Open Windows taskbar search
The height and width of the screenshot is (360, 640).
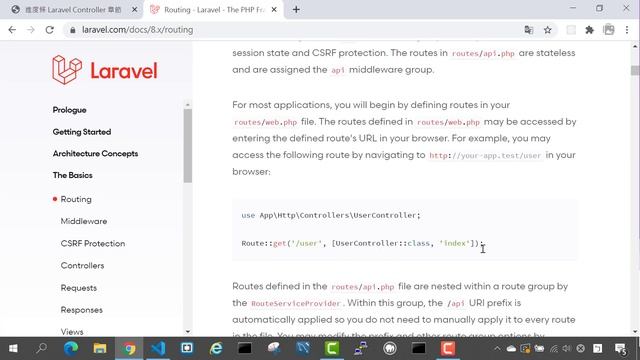[x=41, y=349]
